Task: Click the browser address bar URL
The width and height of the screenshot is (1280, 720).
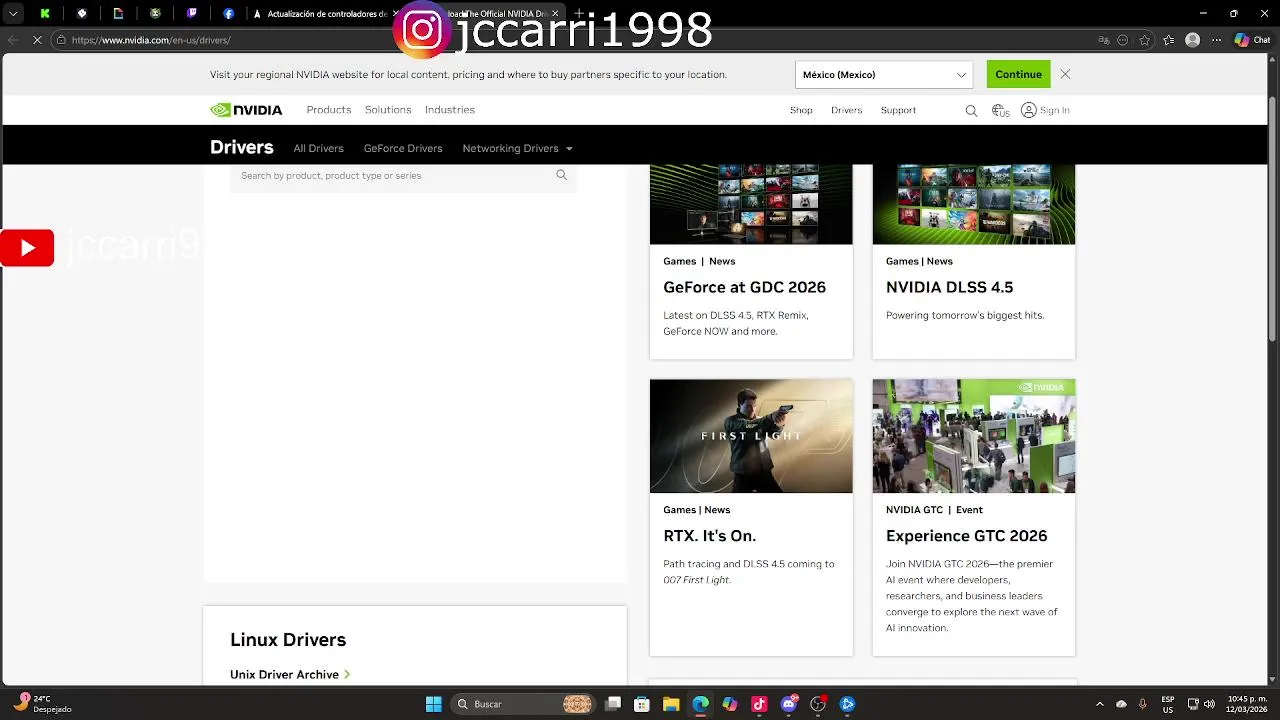Action: [151, 40]
